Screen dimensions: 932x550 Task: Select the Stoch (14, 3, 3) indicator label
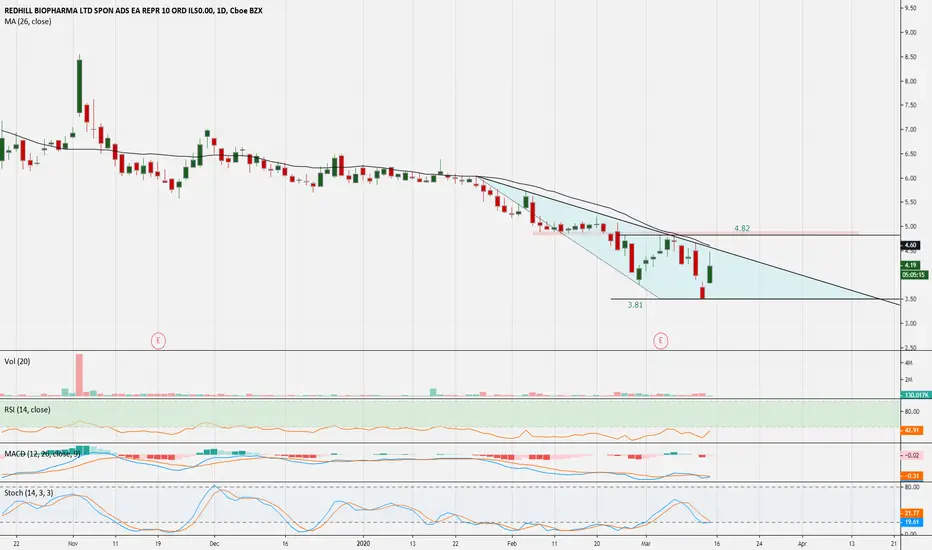[29, 493]
